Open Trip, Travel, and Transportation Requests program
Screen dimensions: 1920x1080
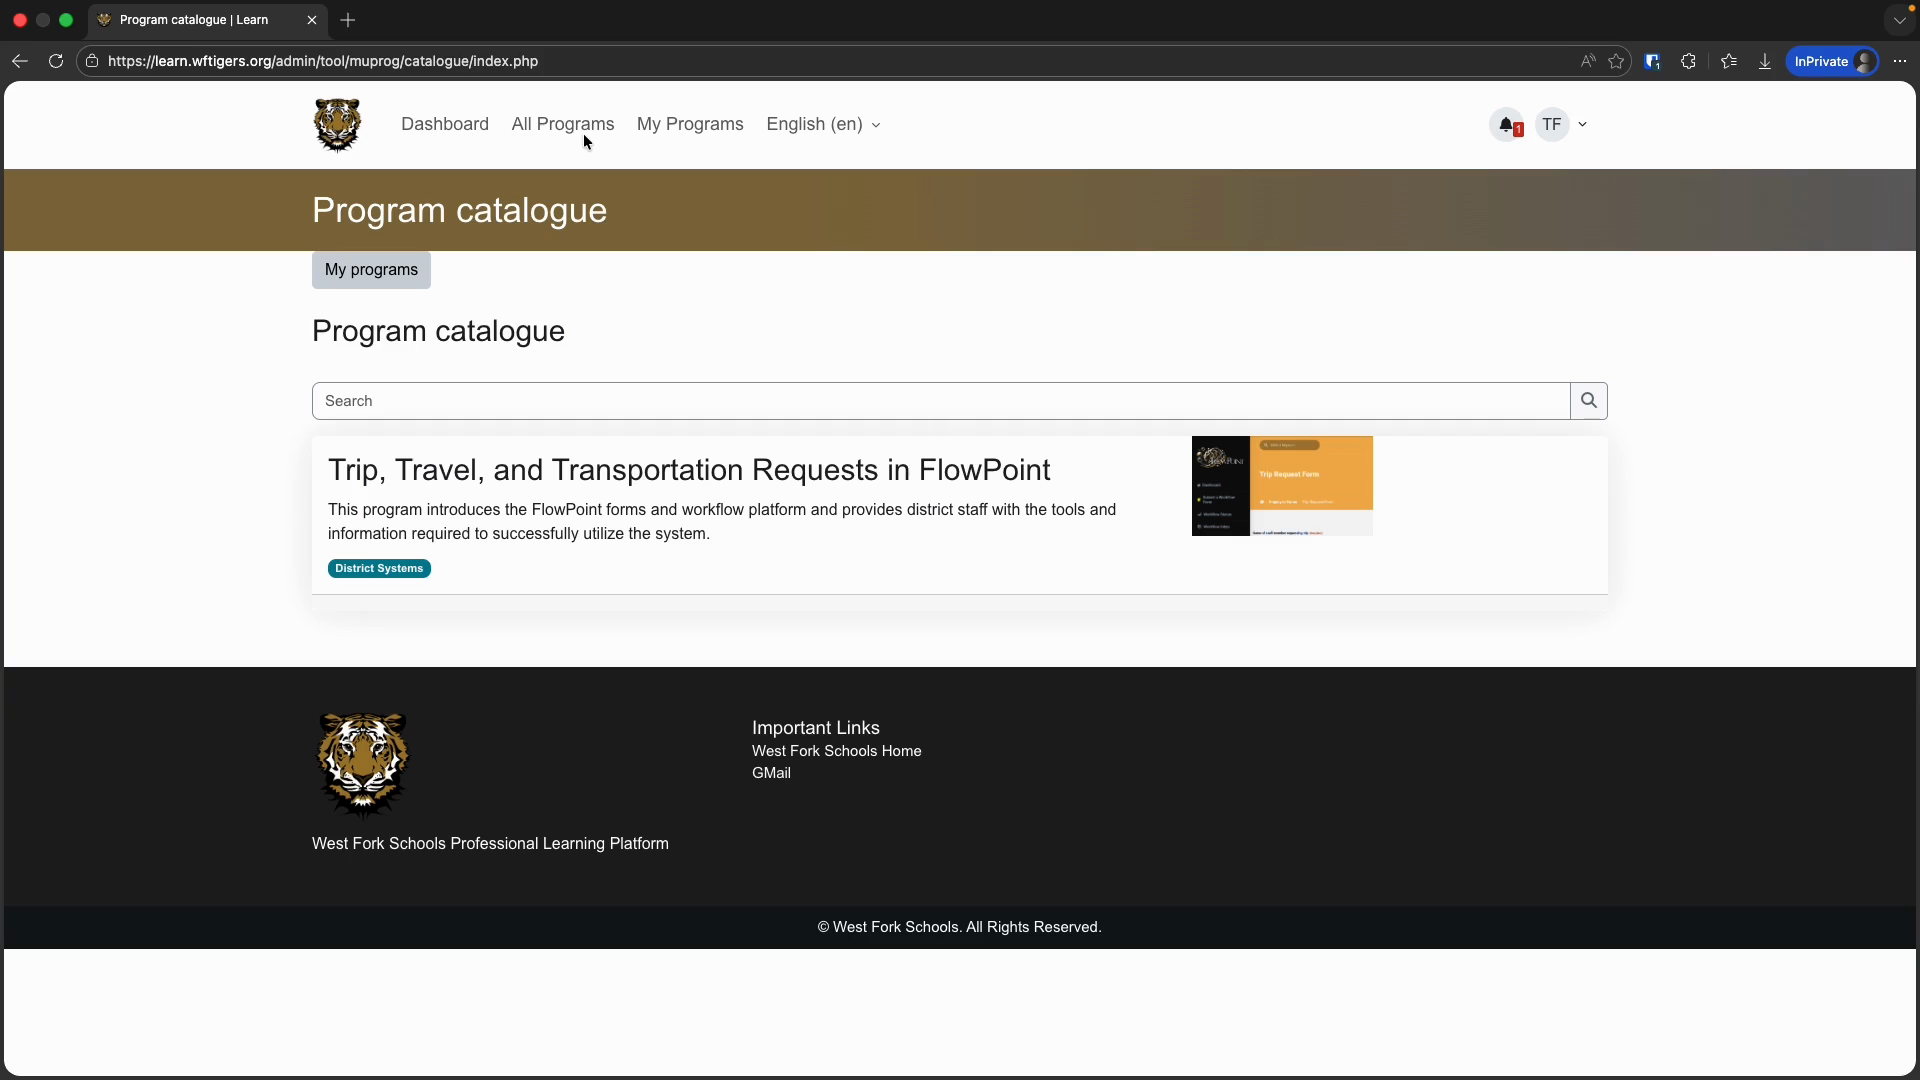(x=689, y=470)
